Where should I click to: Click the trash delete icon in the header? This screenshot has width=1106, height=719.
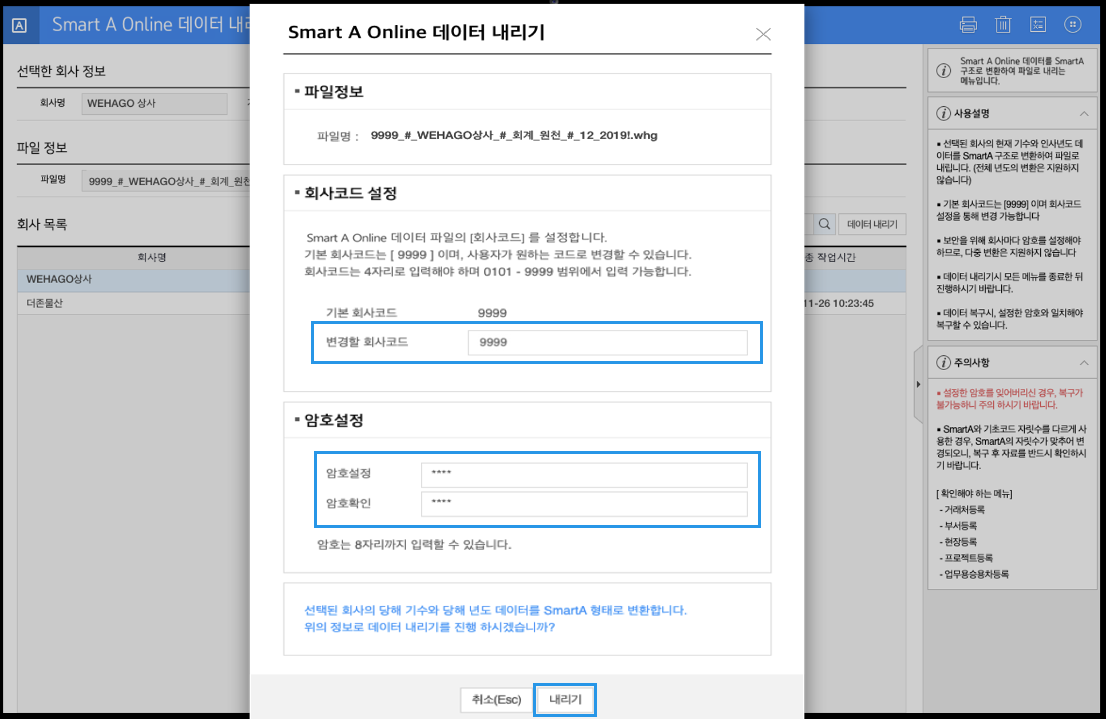click(x=1003, y=25)
